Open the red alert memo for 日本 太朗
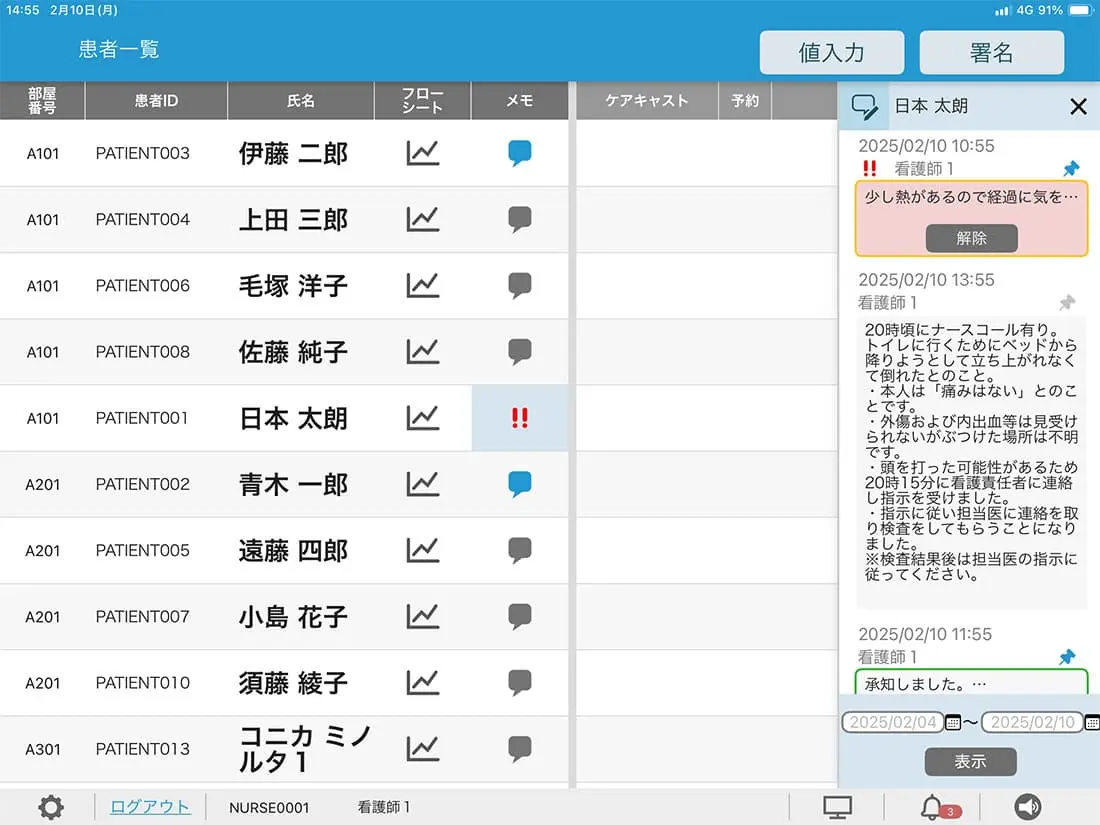This screenshot has height=825, width=1100. [x=519, y=418]
